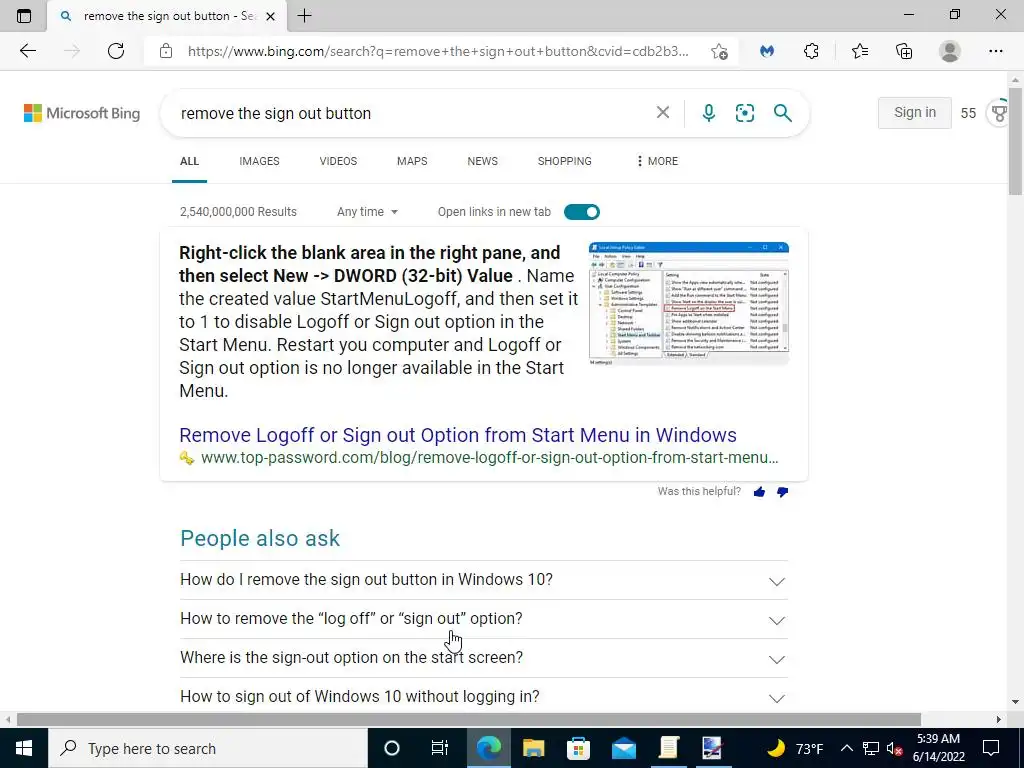Open the clock showing 5:39 AM
Viewport: 1024px width, 768px height.
(938, 748)
